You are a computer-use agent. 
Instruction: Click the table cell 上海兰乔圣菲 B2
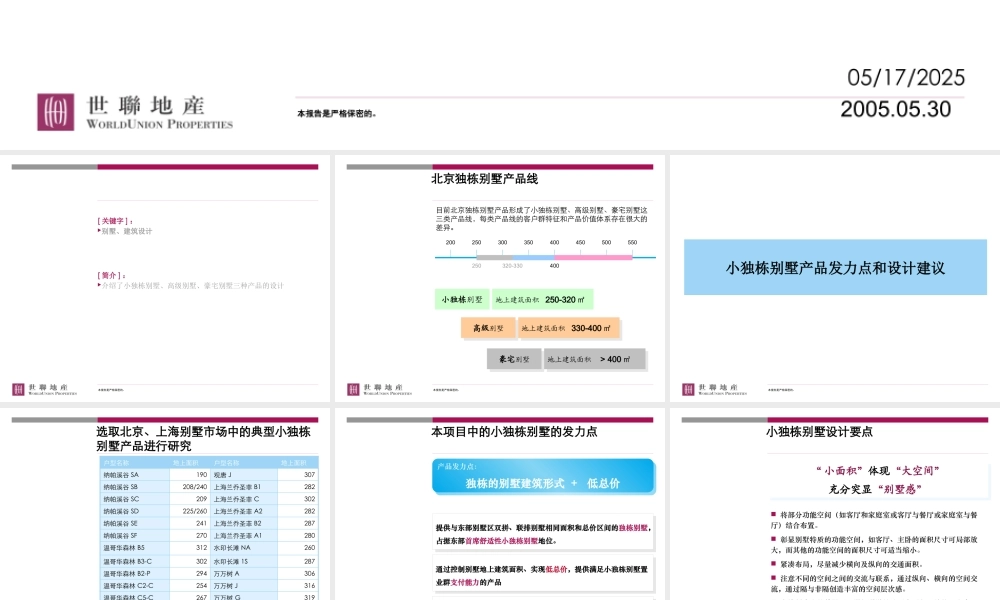coord(244,523)
